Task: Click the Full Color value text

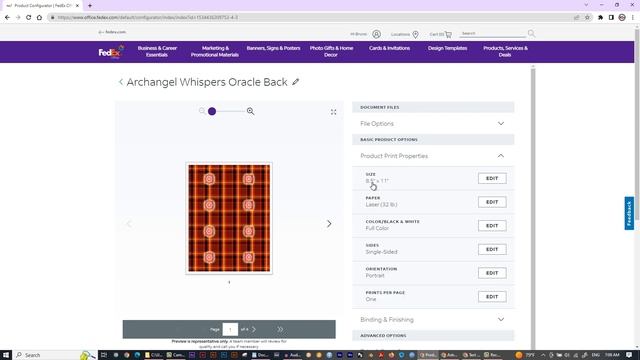Action: click(377, 228)
